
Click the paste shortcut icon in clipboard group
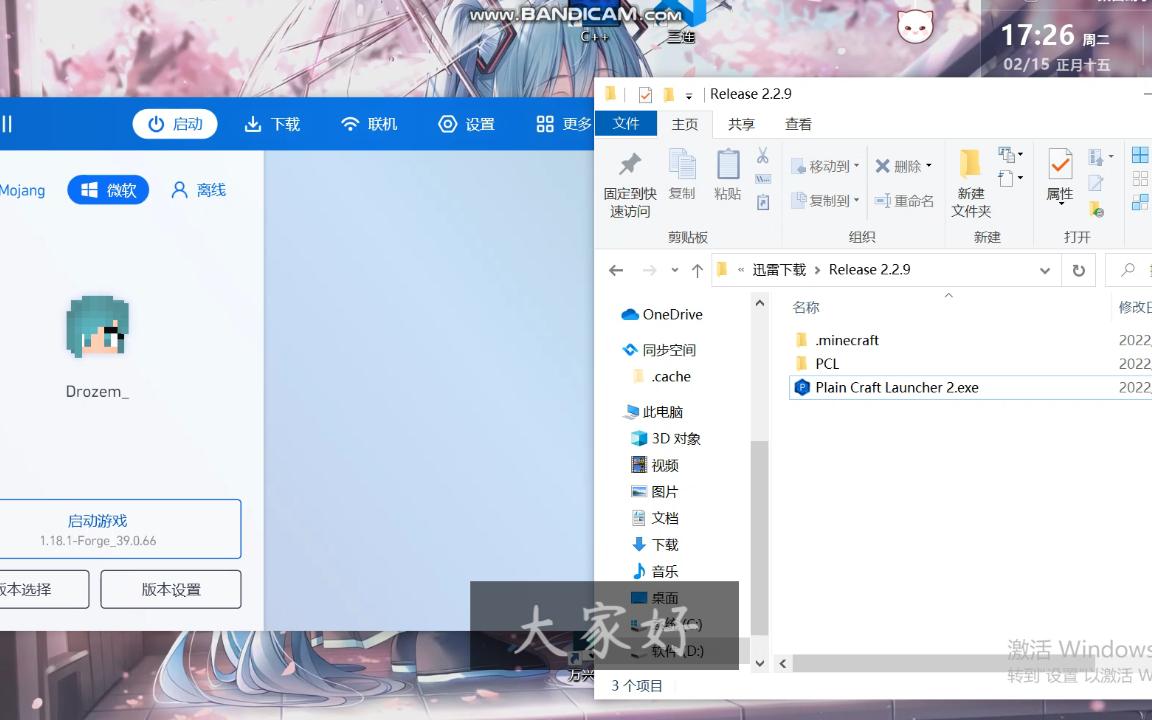click(763, 202)
